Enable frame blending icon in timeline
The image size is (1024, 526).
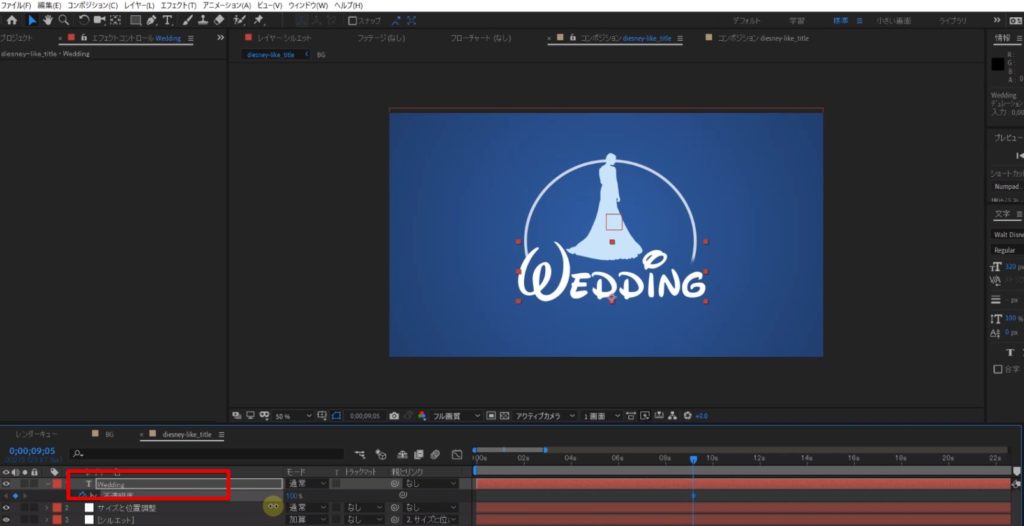[418, 455]
